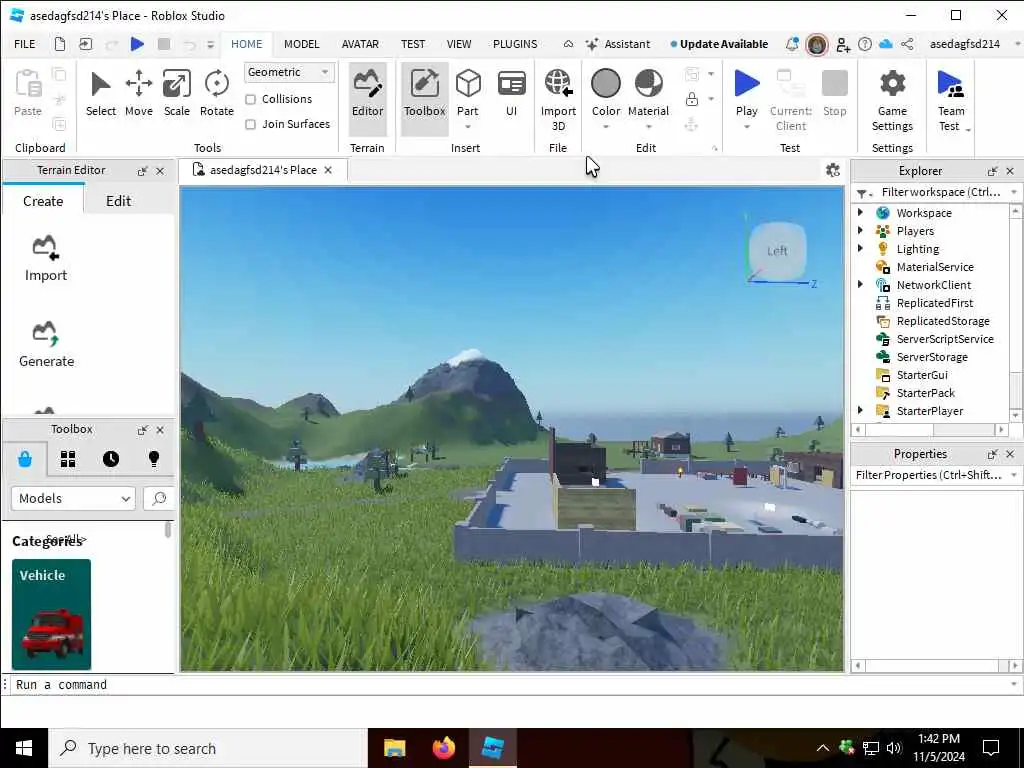
Task: Click the Color circle button
Action: pyautogui.click(x=605, y=83)
